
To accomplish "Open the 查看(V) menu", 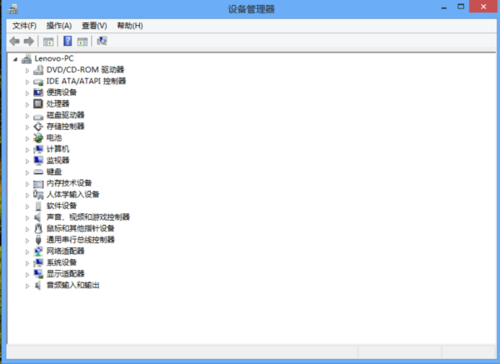I will pyautogui.click(x=94, y=26).
